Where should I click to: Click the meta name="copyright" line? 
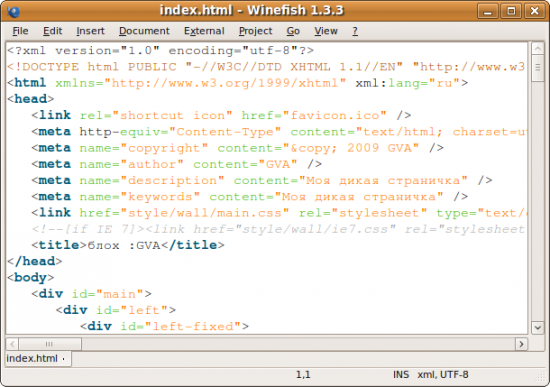click(237, 148)
